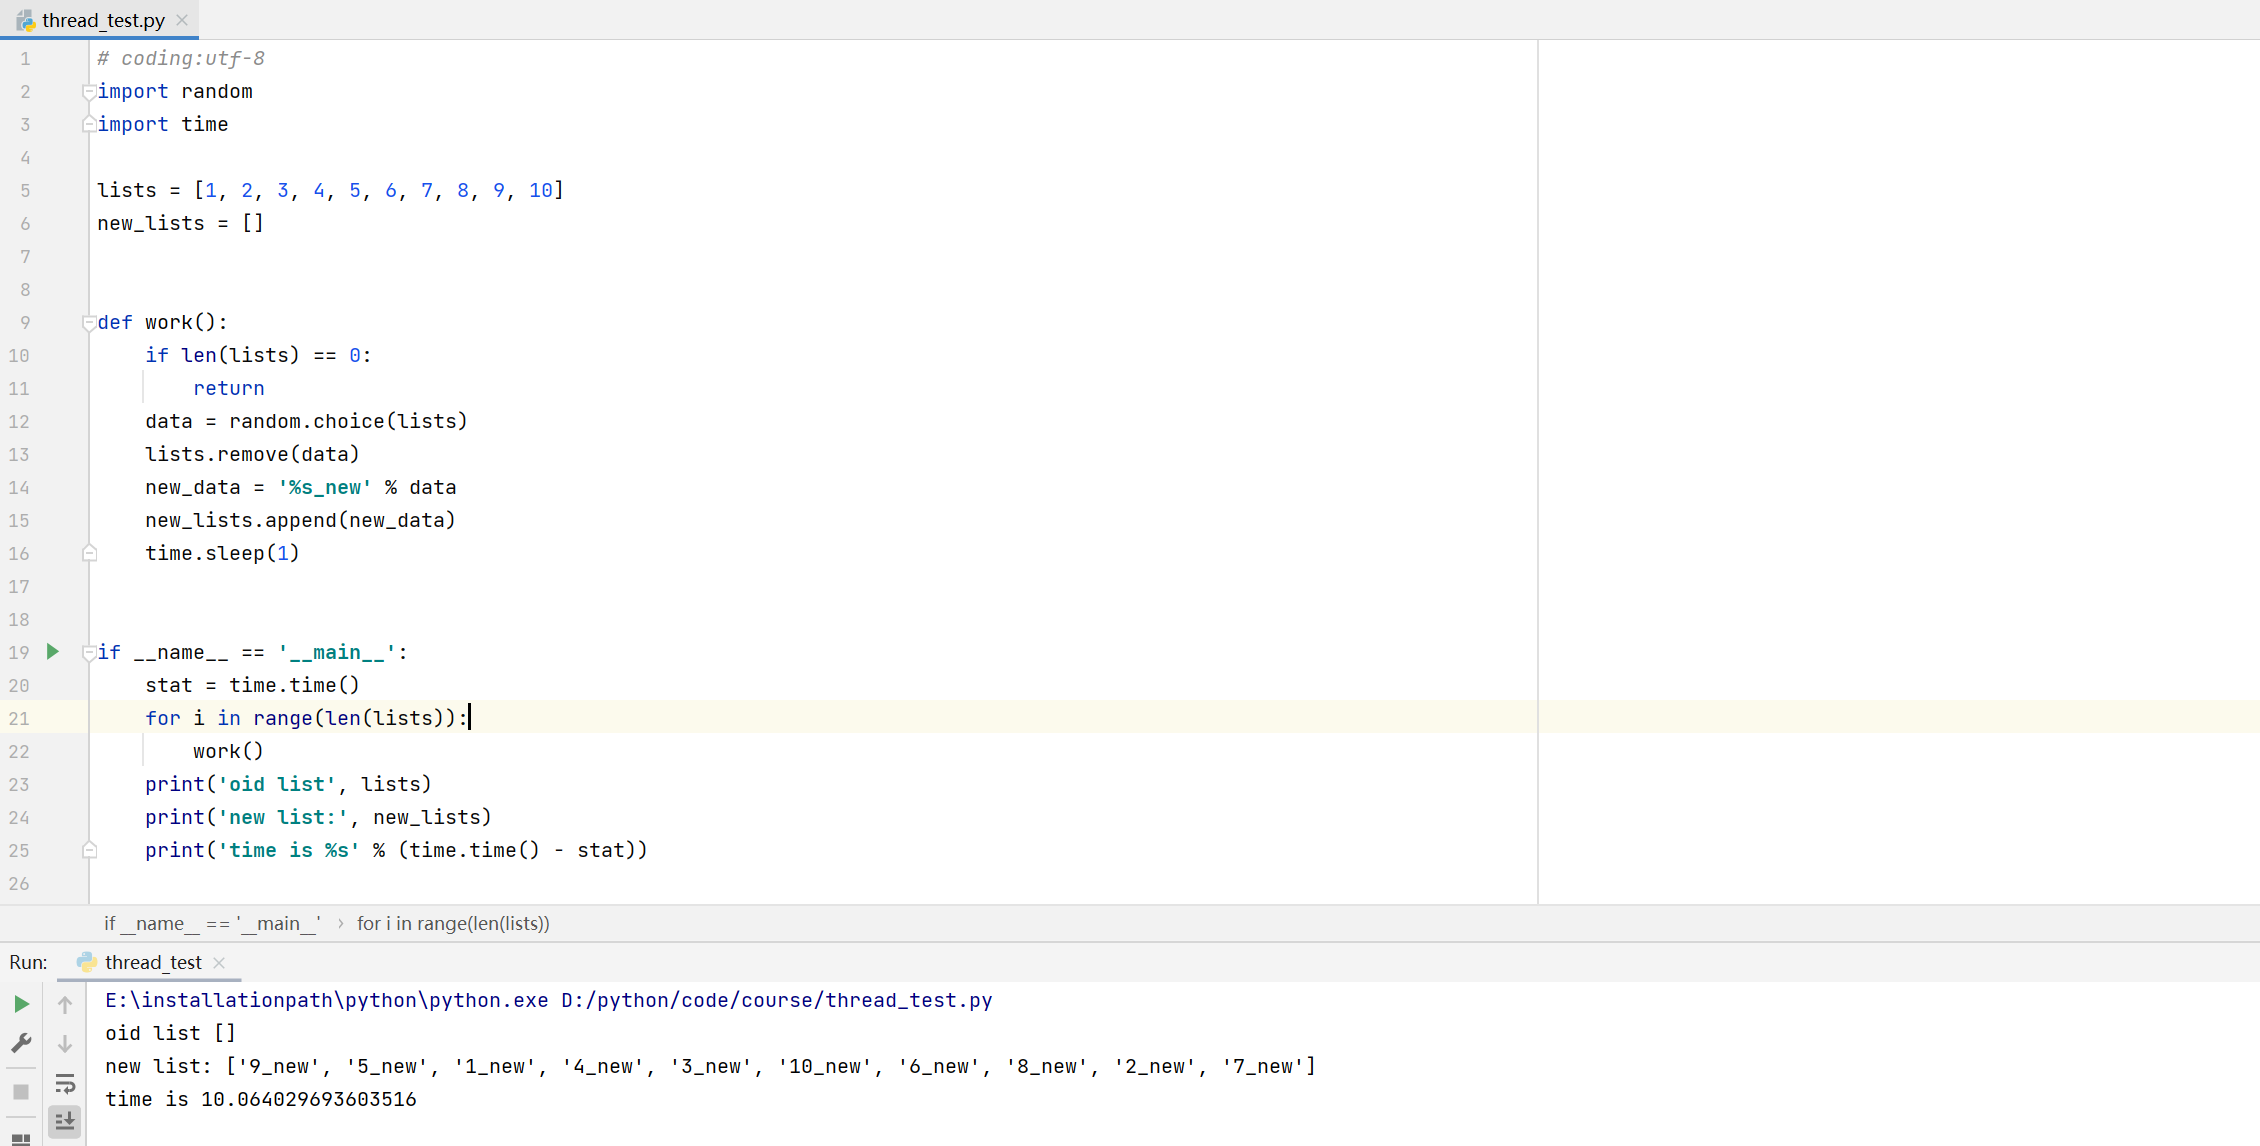Click on 'time.sleep(1)' line
This screenshot has width=2260, height=1146.
222,553
